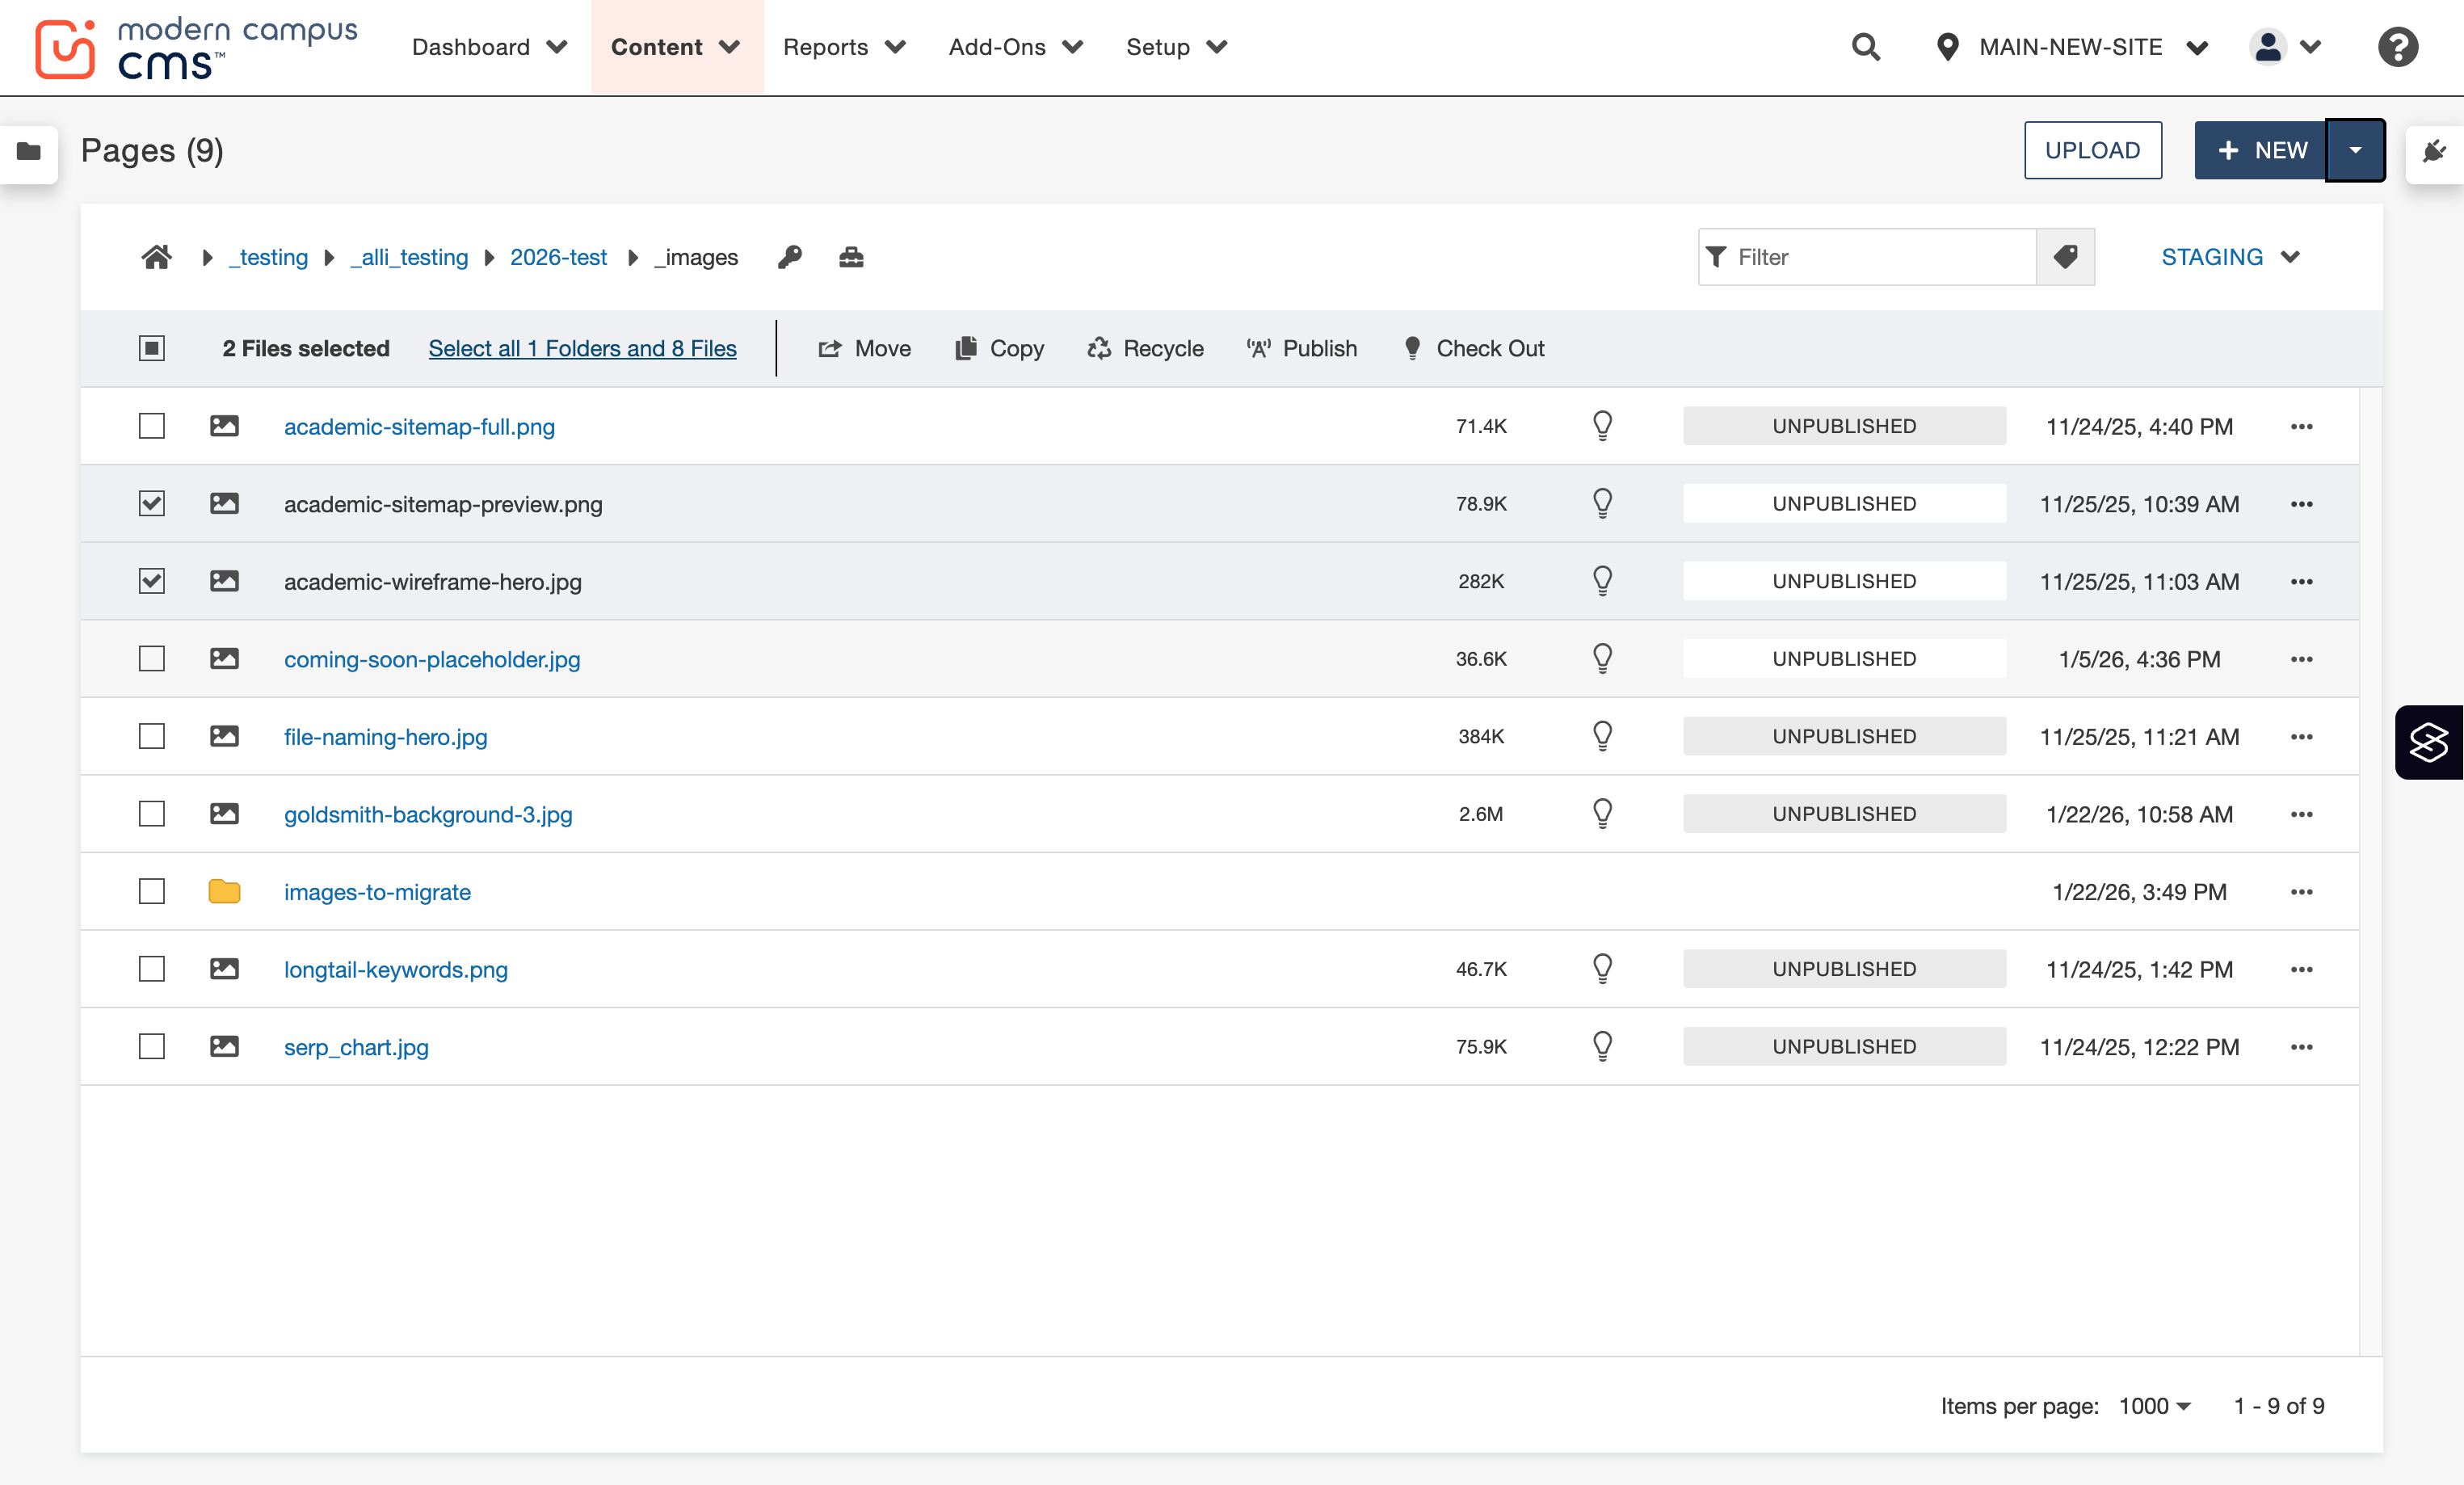Click the filter by tag icon
Screen dimensions: 2464x1485
pyautogui.click(x=2065, y=257)
